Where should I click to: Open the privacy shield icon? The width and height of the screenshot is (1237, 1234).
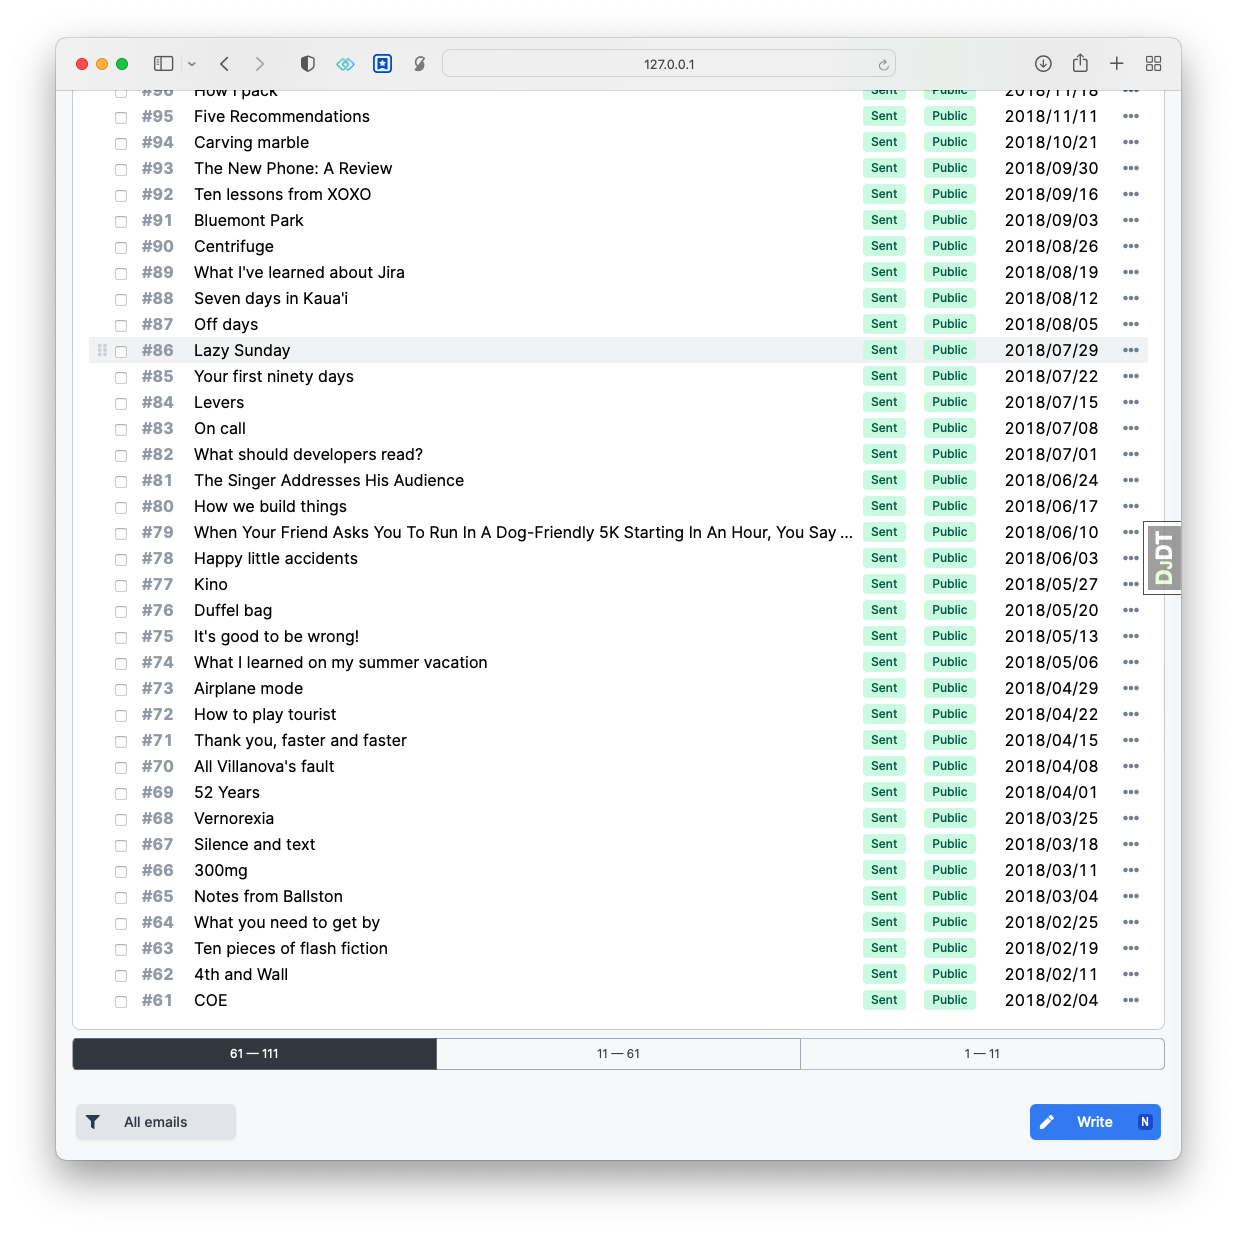pyautogui.click(x=308, y=64)
